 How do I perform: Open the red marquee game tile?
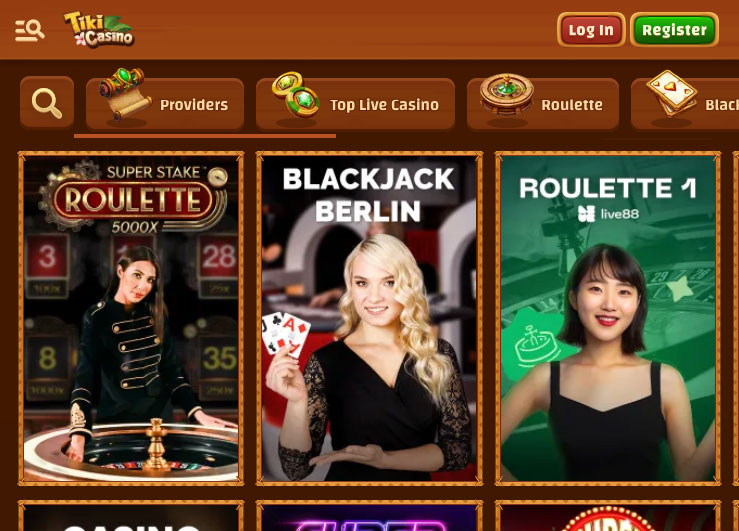[x=608, y=516]
